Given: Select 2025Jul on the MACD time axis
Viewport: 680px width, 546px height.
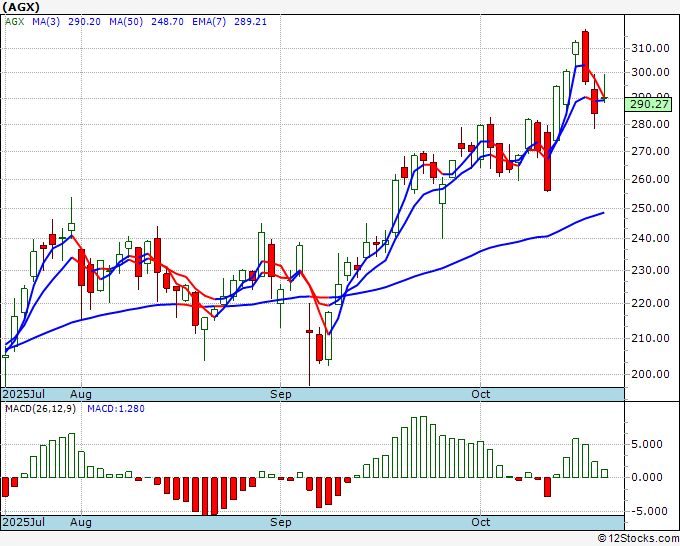Looking at the screenshot, I should 24,522.
